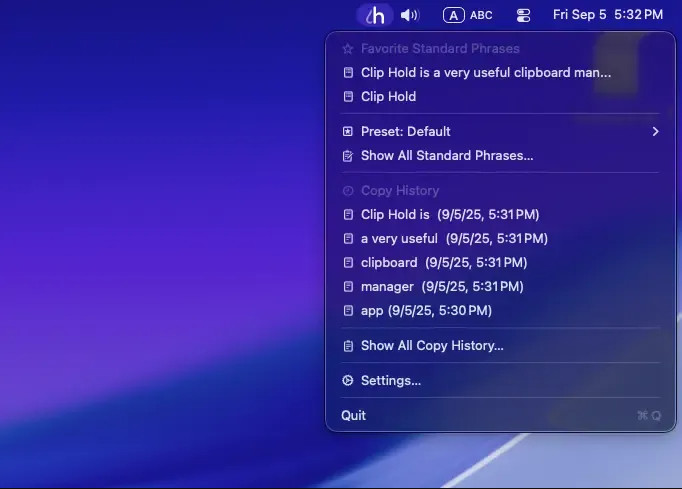This screenshot has width=682, height=489.
Task: Click clipboard icon beside Show All Copy History
Action: 348,346
